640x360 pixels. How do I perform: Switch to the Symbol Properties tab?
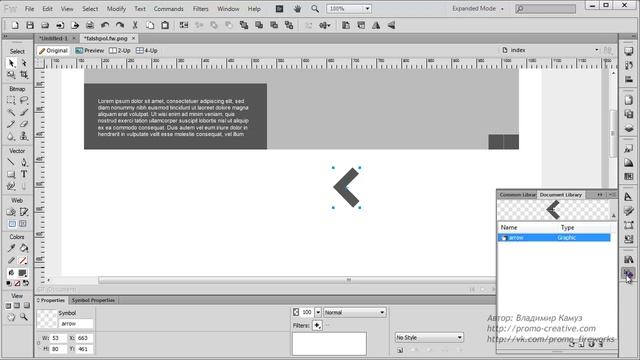(93, 300)
